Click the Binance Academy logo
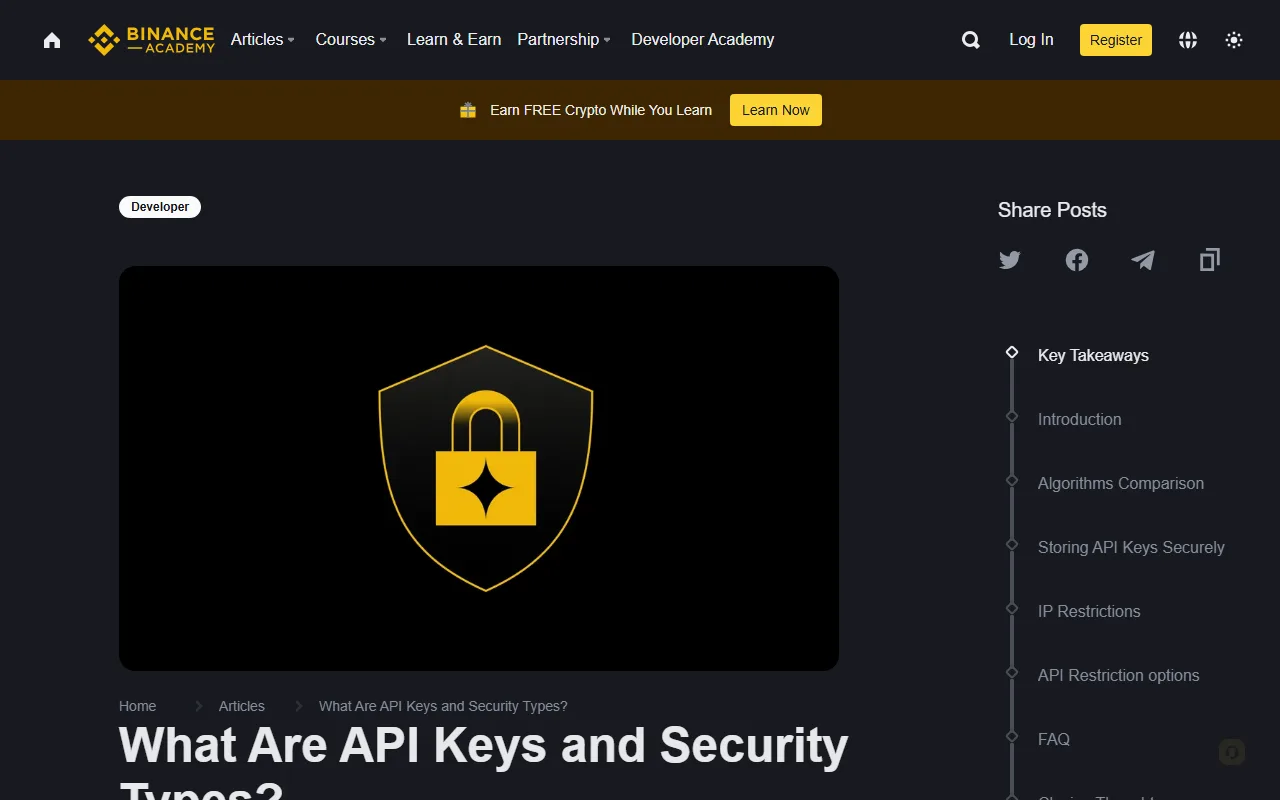This screenshot has width=1280, height=800. click(x=151, y=40)
